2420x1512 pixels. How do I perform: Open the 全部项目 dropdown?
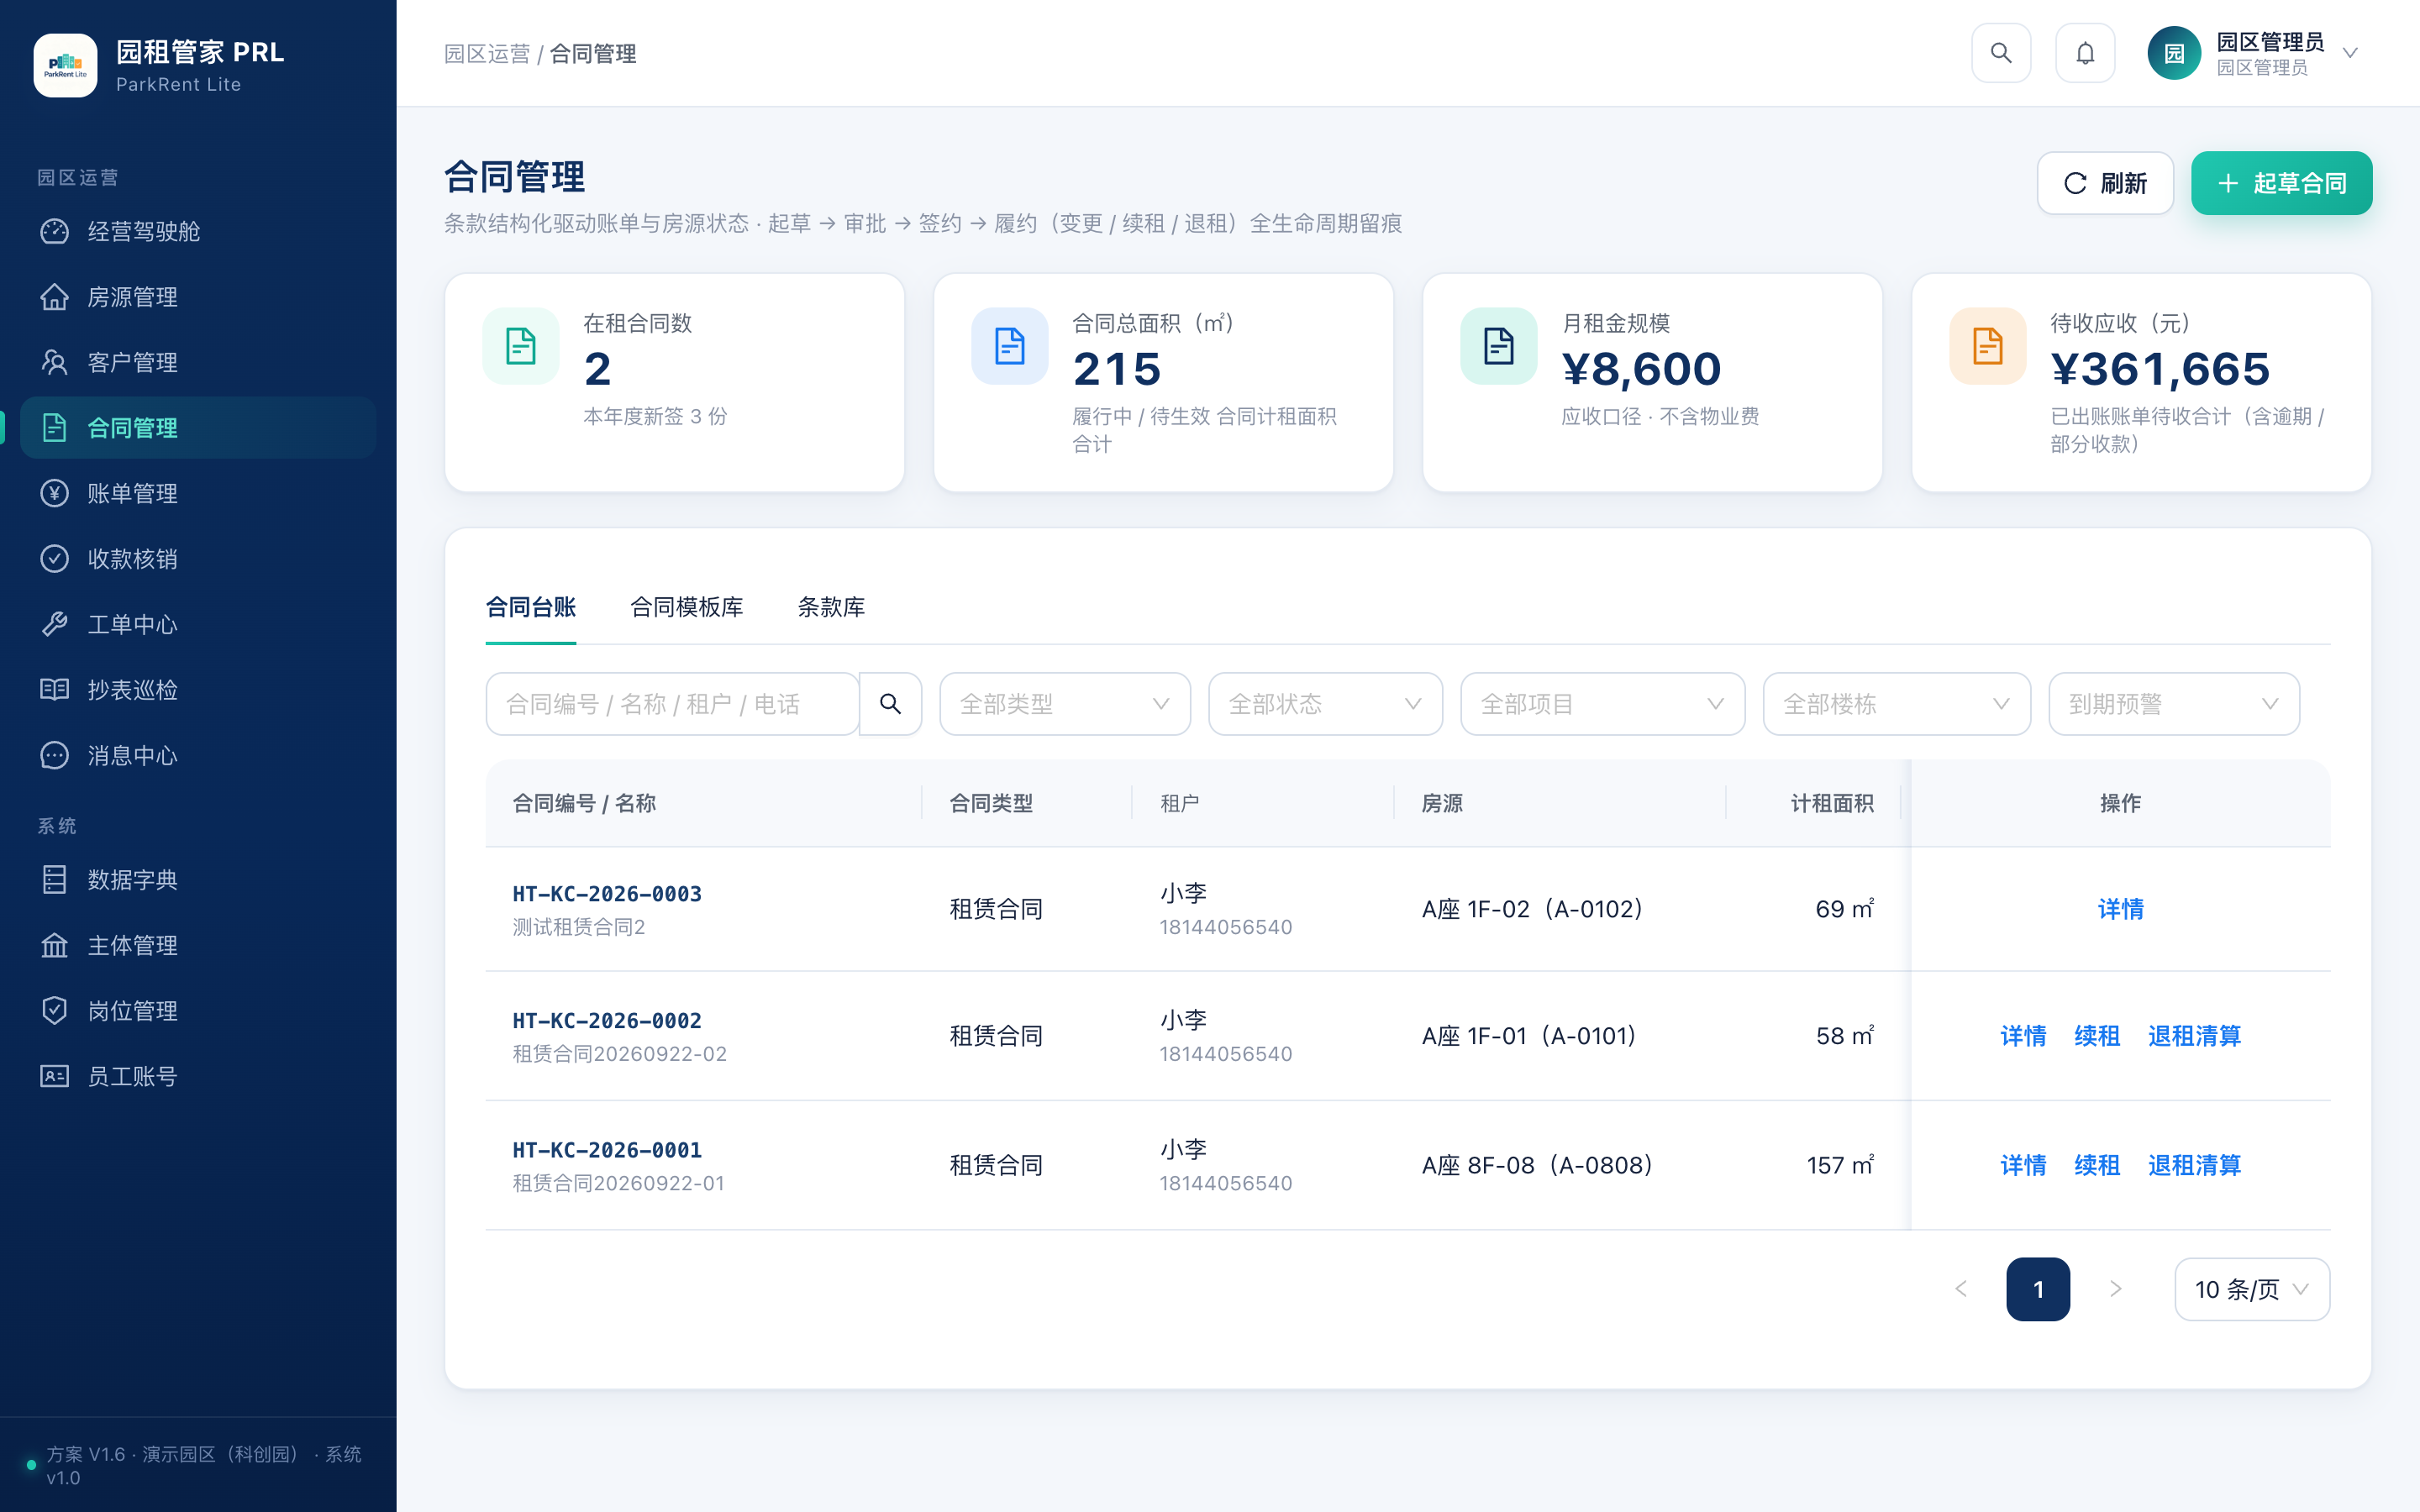point(1603,704)
